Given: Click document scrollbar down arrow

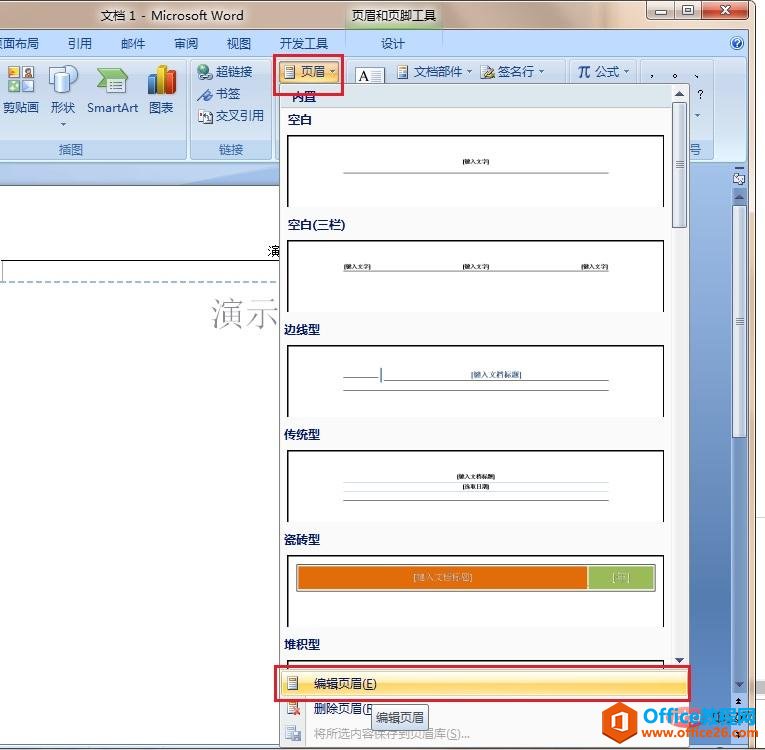Looking at the screenshot, I should [x=740, y=685].
